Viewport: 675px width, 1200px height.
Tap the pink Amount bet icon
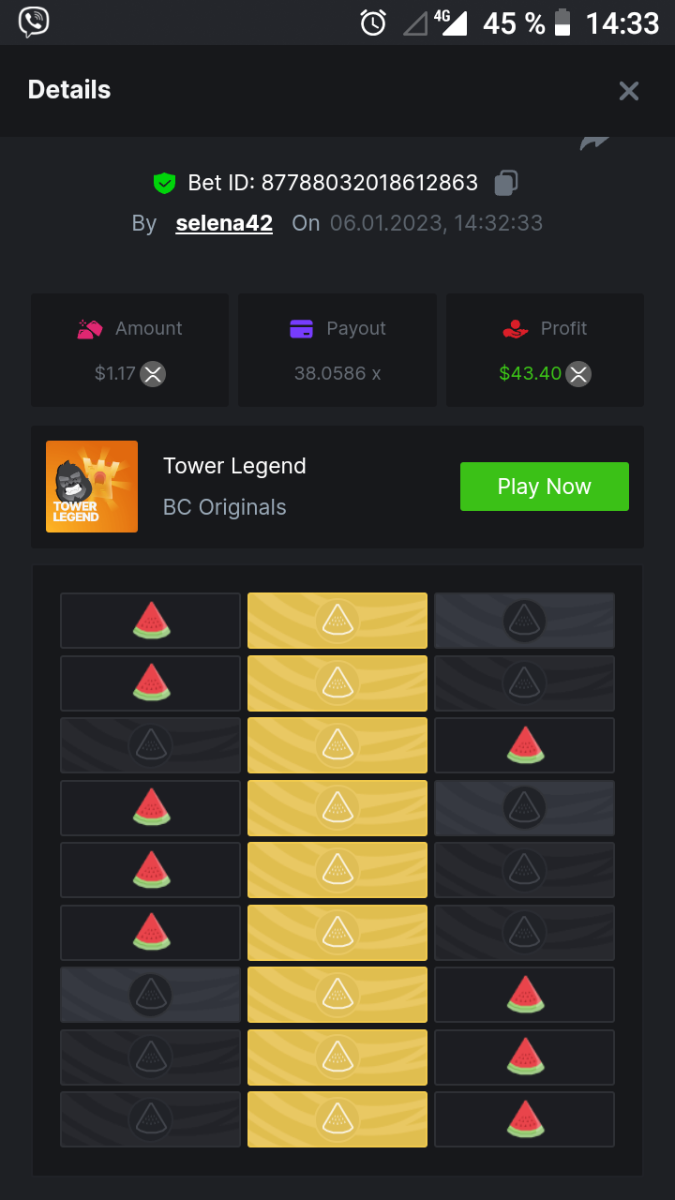pyautogui.click(x=90, y=329)
